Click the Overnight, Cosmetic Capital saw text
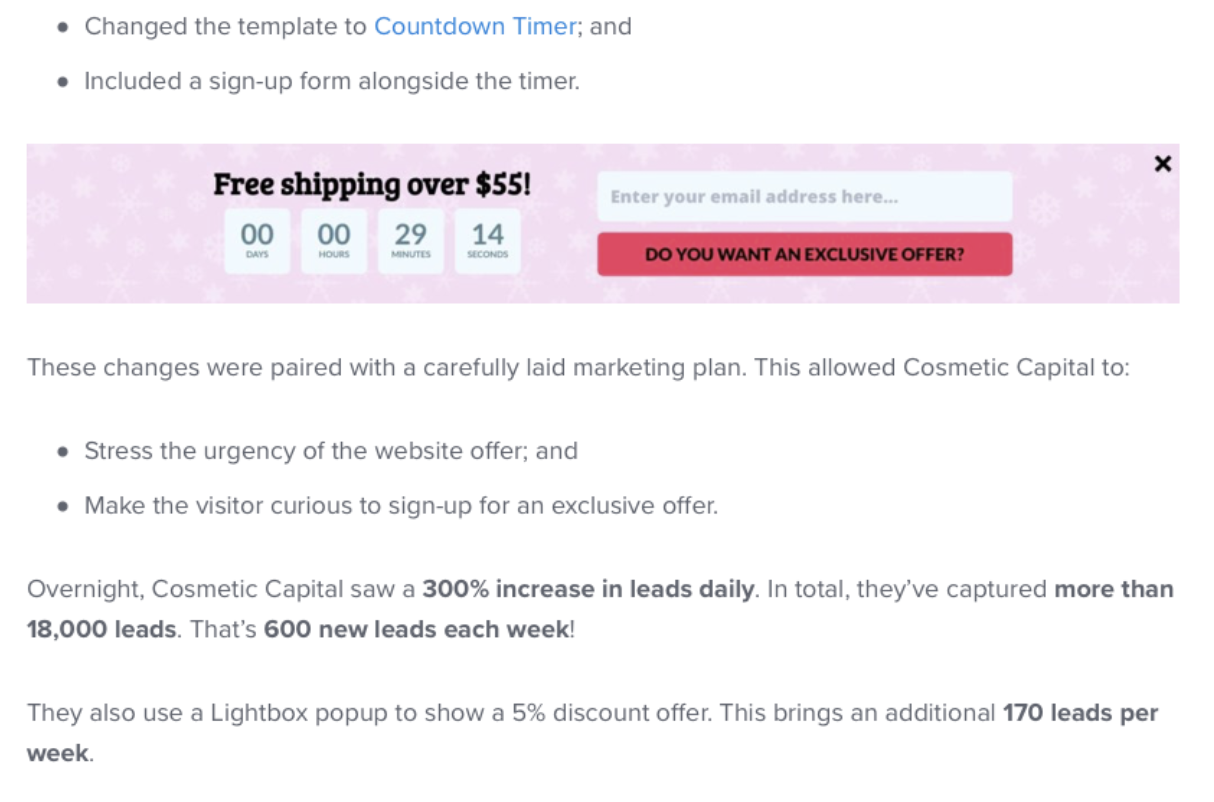The image size is (1214, 802). tap(221, 589)
